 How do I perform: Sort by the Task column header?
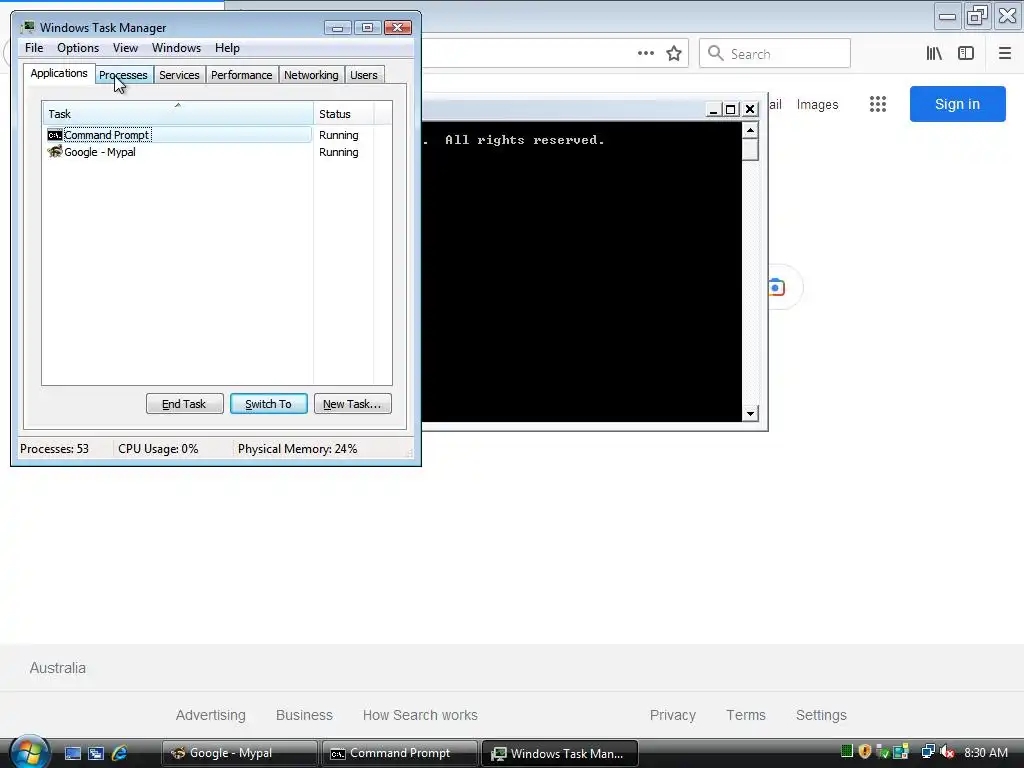pos(178,114)
